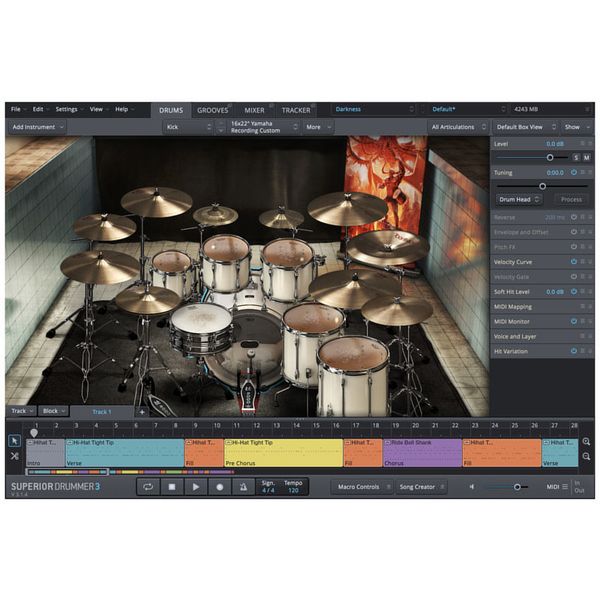Toggle the Tuning power button
Viewport: 600px width, 600px height.
574,173
